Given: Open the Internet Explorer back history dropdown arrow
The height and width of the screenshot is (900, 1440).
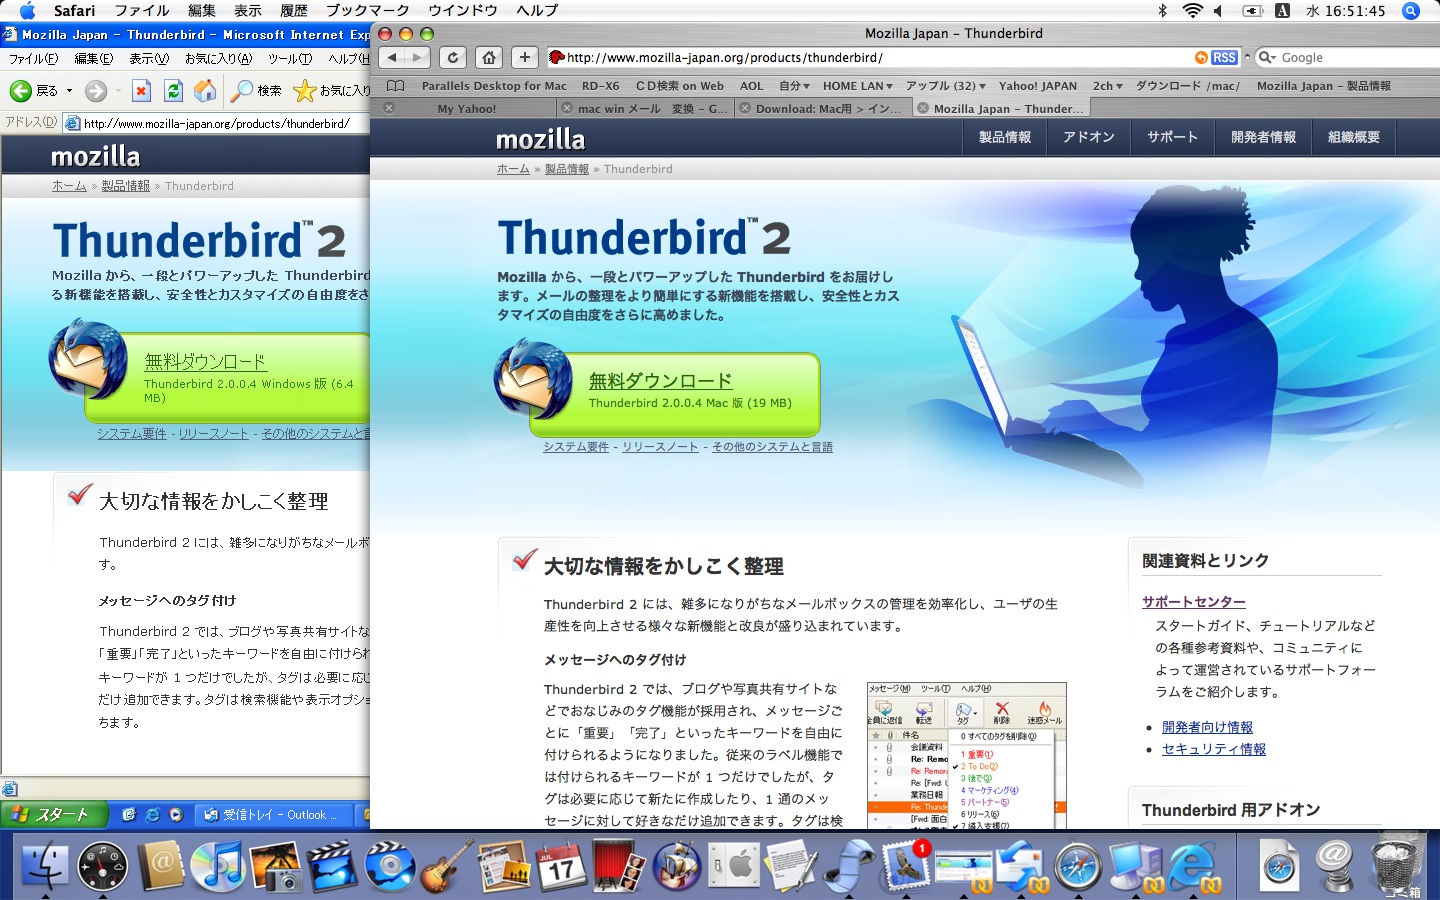Looking at the screenshot, I should point(69,91).
